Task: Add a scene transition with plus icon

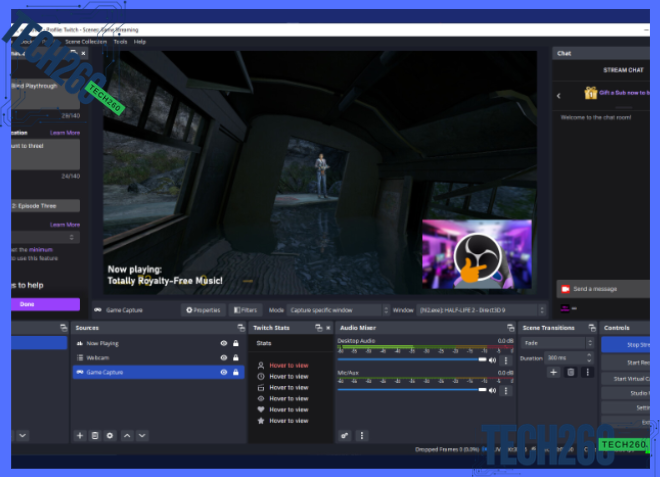Action: click(x=553, y=372)
